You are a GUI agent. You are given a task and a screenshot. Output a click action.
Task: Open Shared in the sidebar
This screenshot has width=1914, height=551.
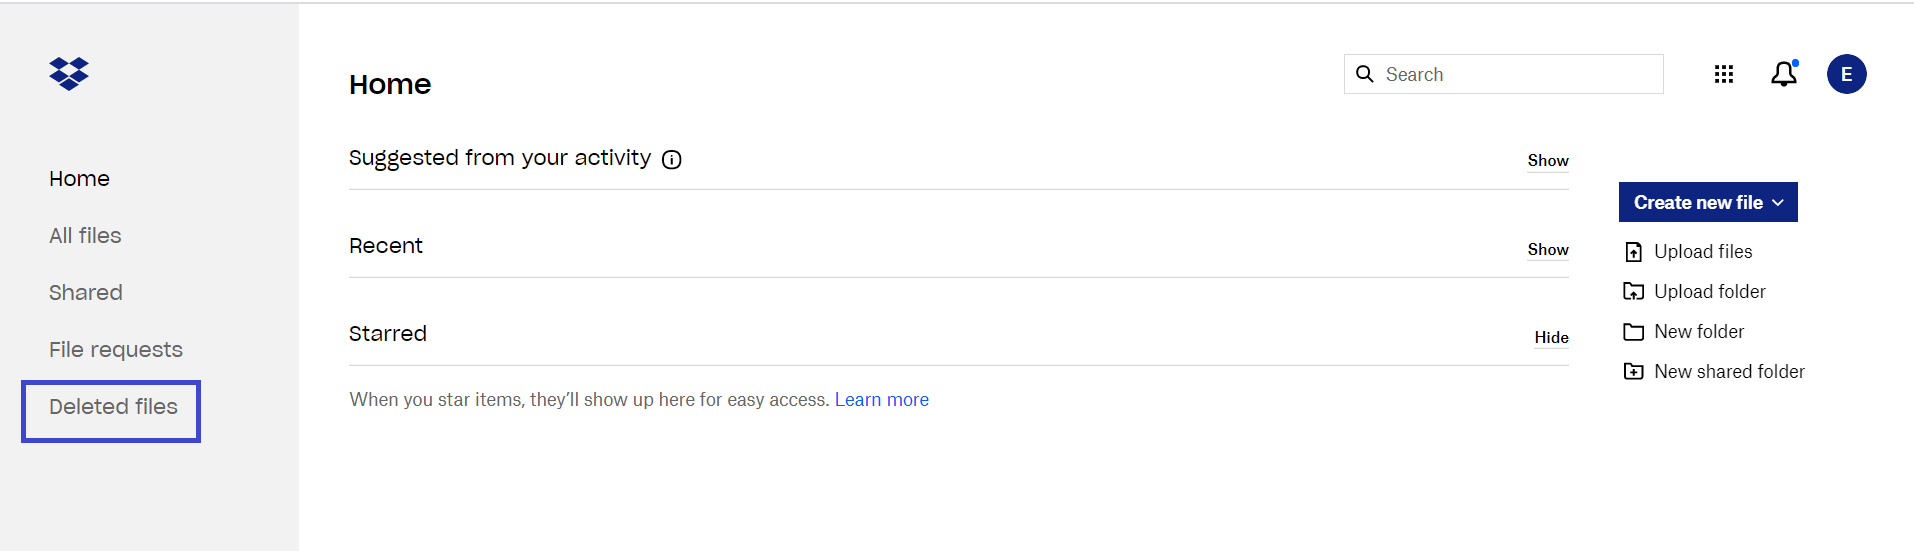(x=86, y=293)
